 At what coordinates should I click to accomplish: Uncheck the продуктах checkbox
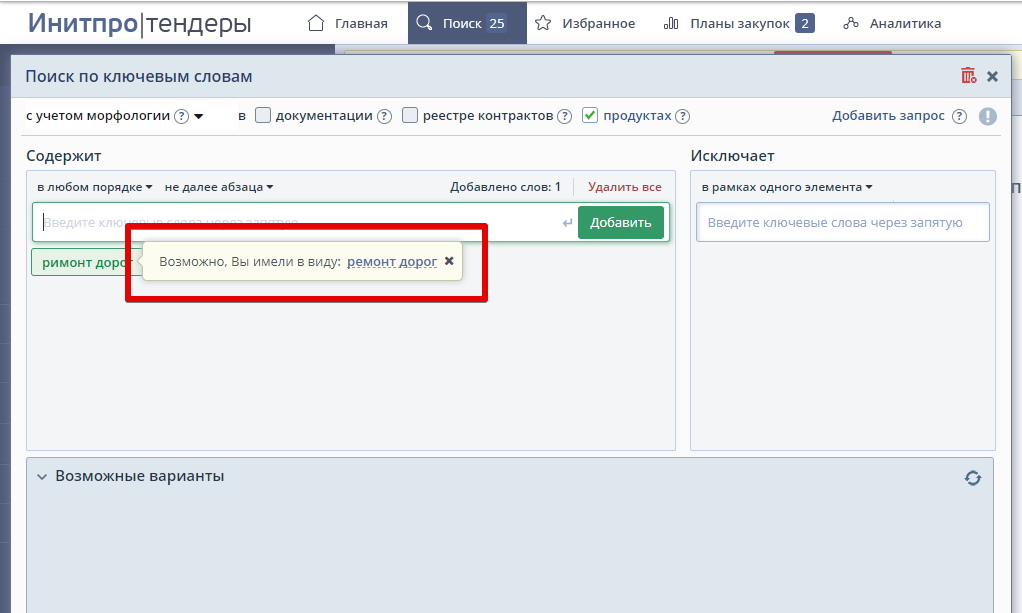[x=590, y=115]
